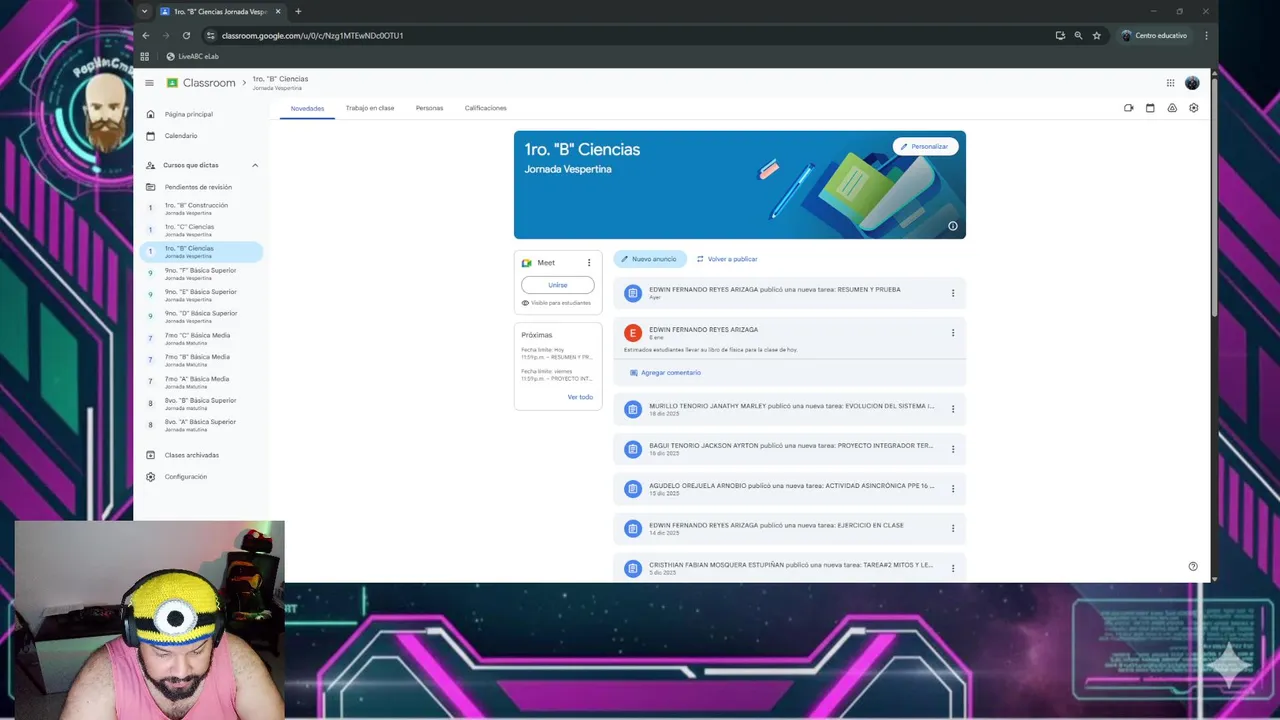Open 7mo "C" Básica Media class

pyautogui.click(x=201, y=338)
